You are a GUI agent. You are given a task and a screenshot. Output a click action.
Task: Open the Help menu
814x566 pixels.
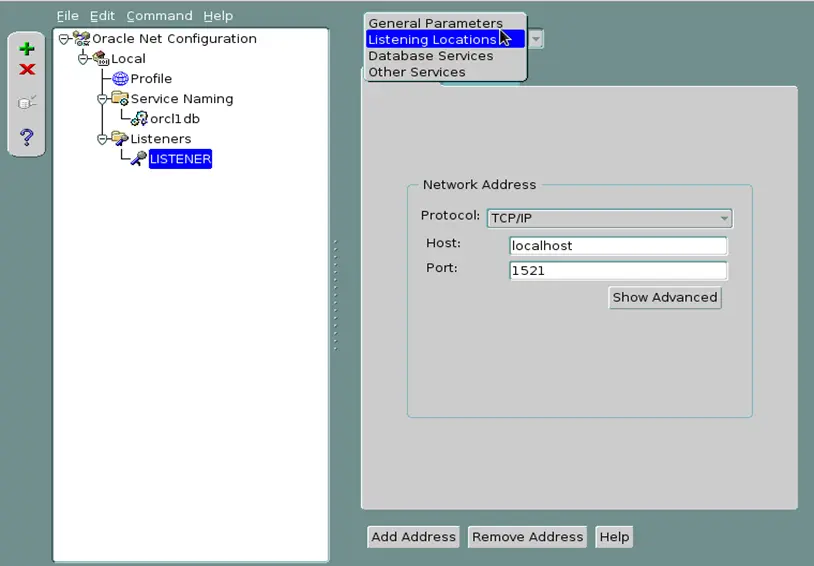(218, 16)
